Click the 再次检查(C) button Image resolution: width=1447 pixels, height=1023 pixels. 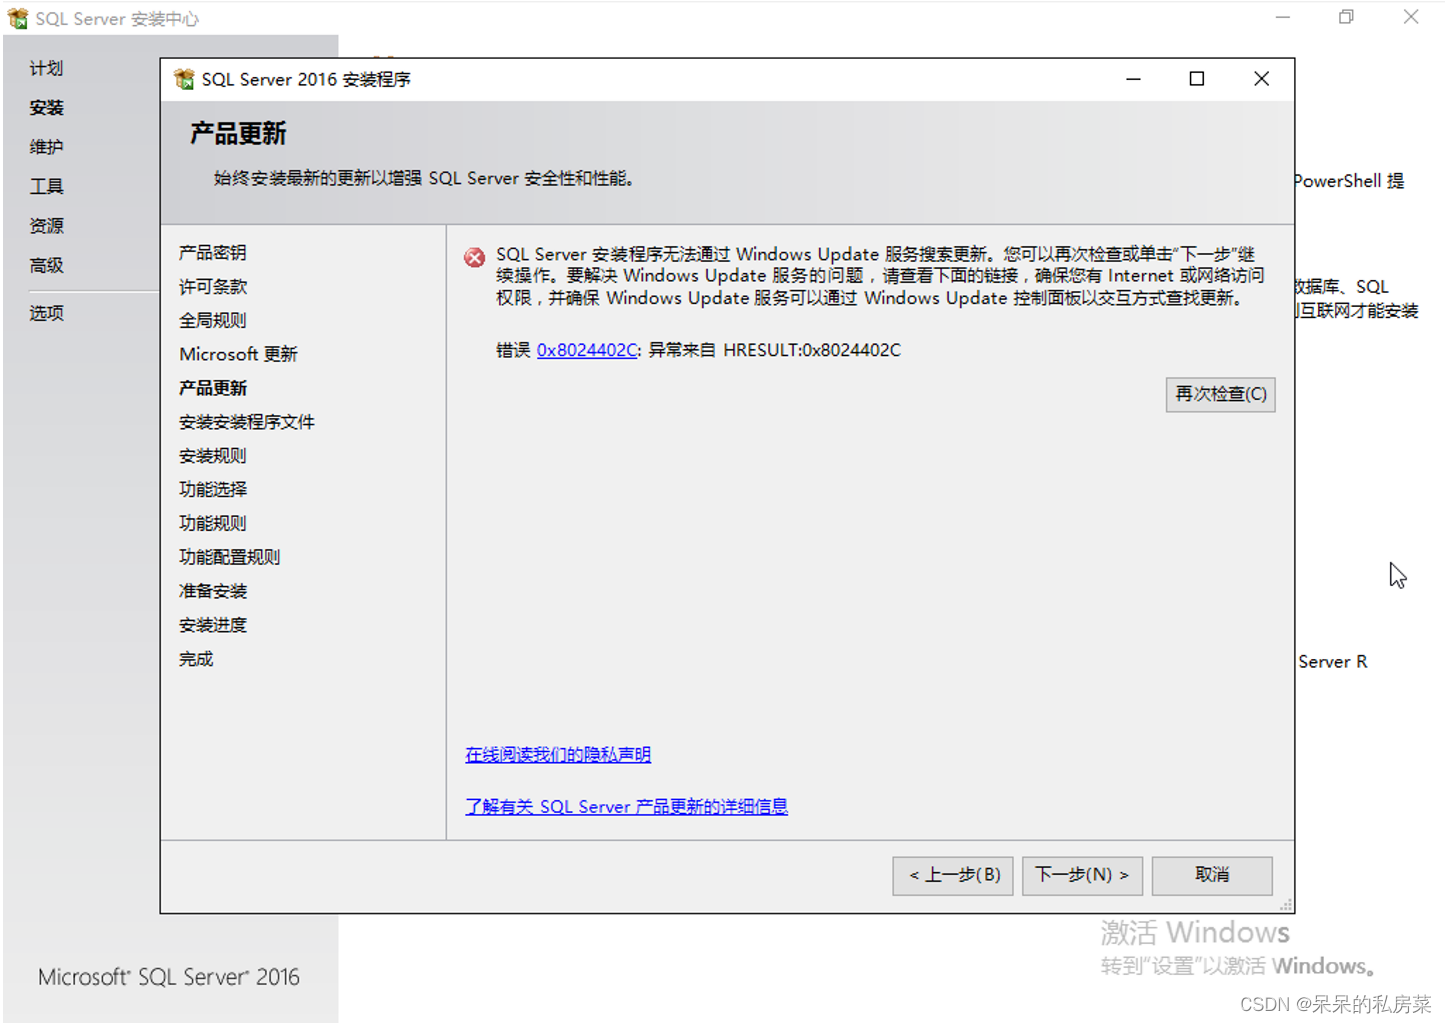coord(1220,394)
